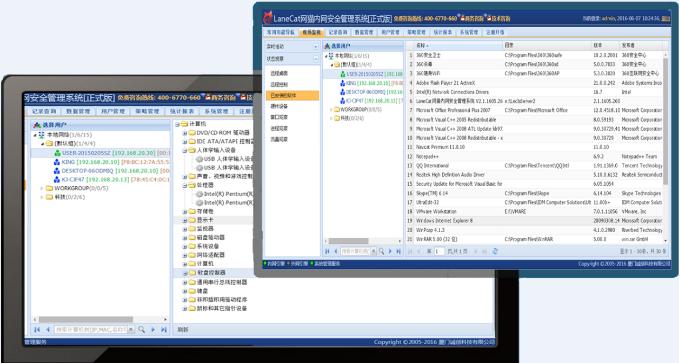Select the highlighted orange software item in the left sidebar

pos(292,95)
